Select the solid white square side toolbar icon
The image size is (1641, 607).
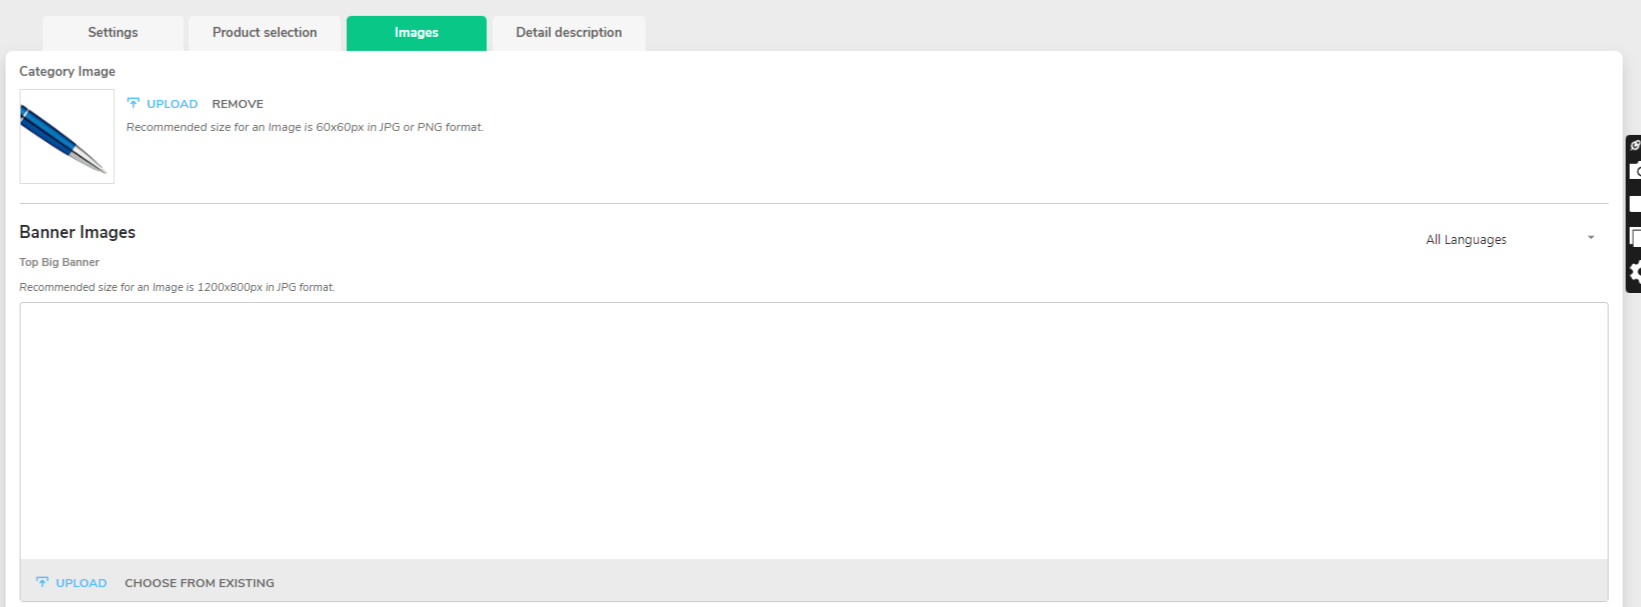[x=1635, y=204]
